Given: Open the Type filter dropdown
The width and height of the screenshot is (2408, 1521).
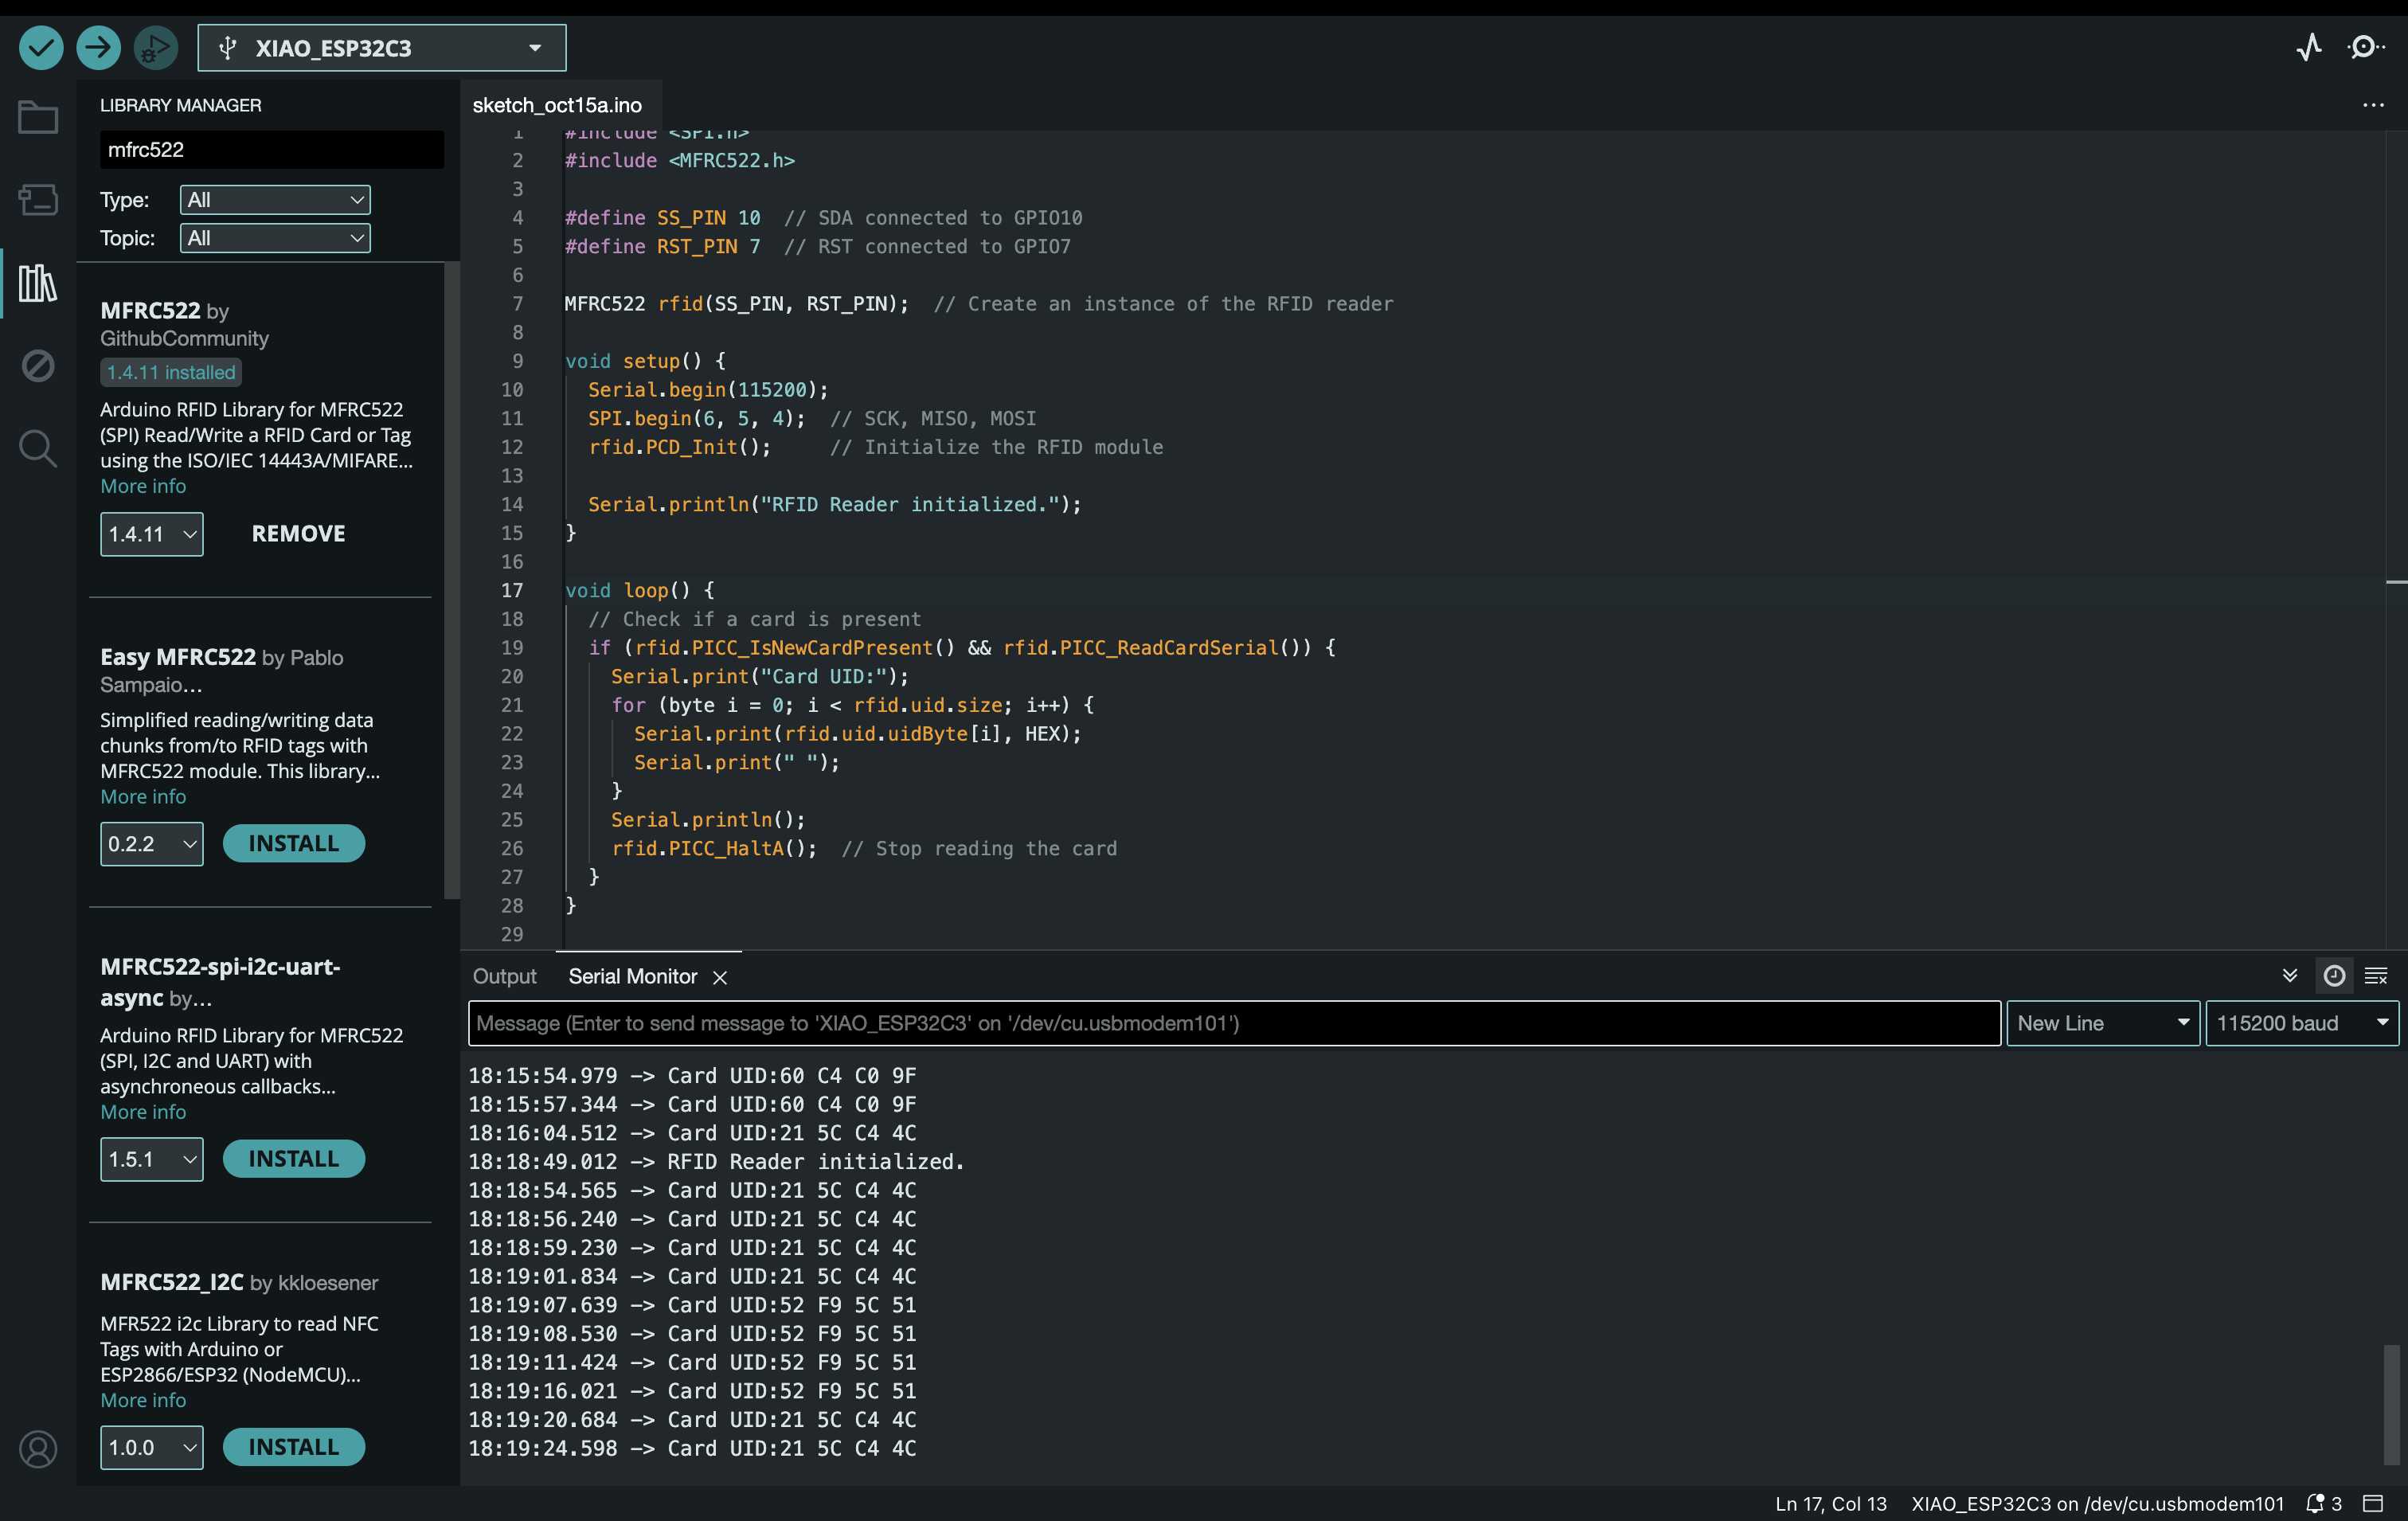Looking at the screenshot, I should 275,199.
